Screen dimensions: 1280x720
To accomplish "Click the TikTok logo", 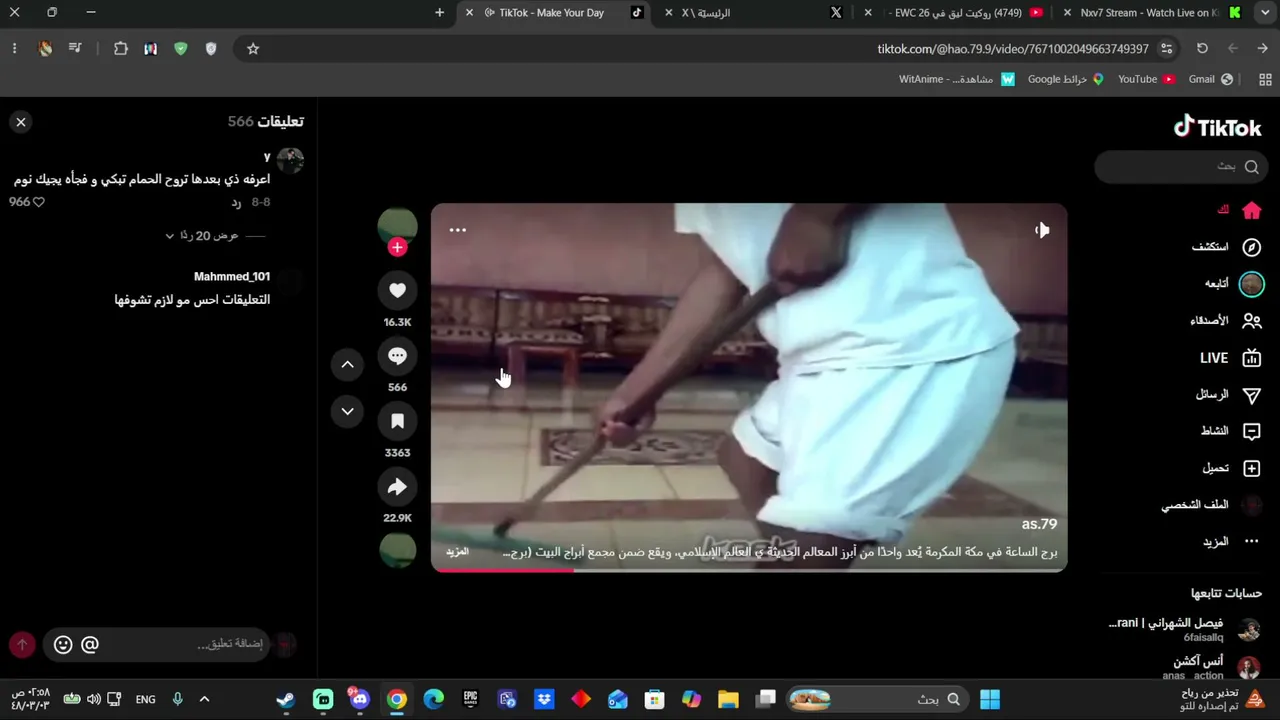I will 1217,127.
